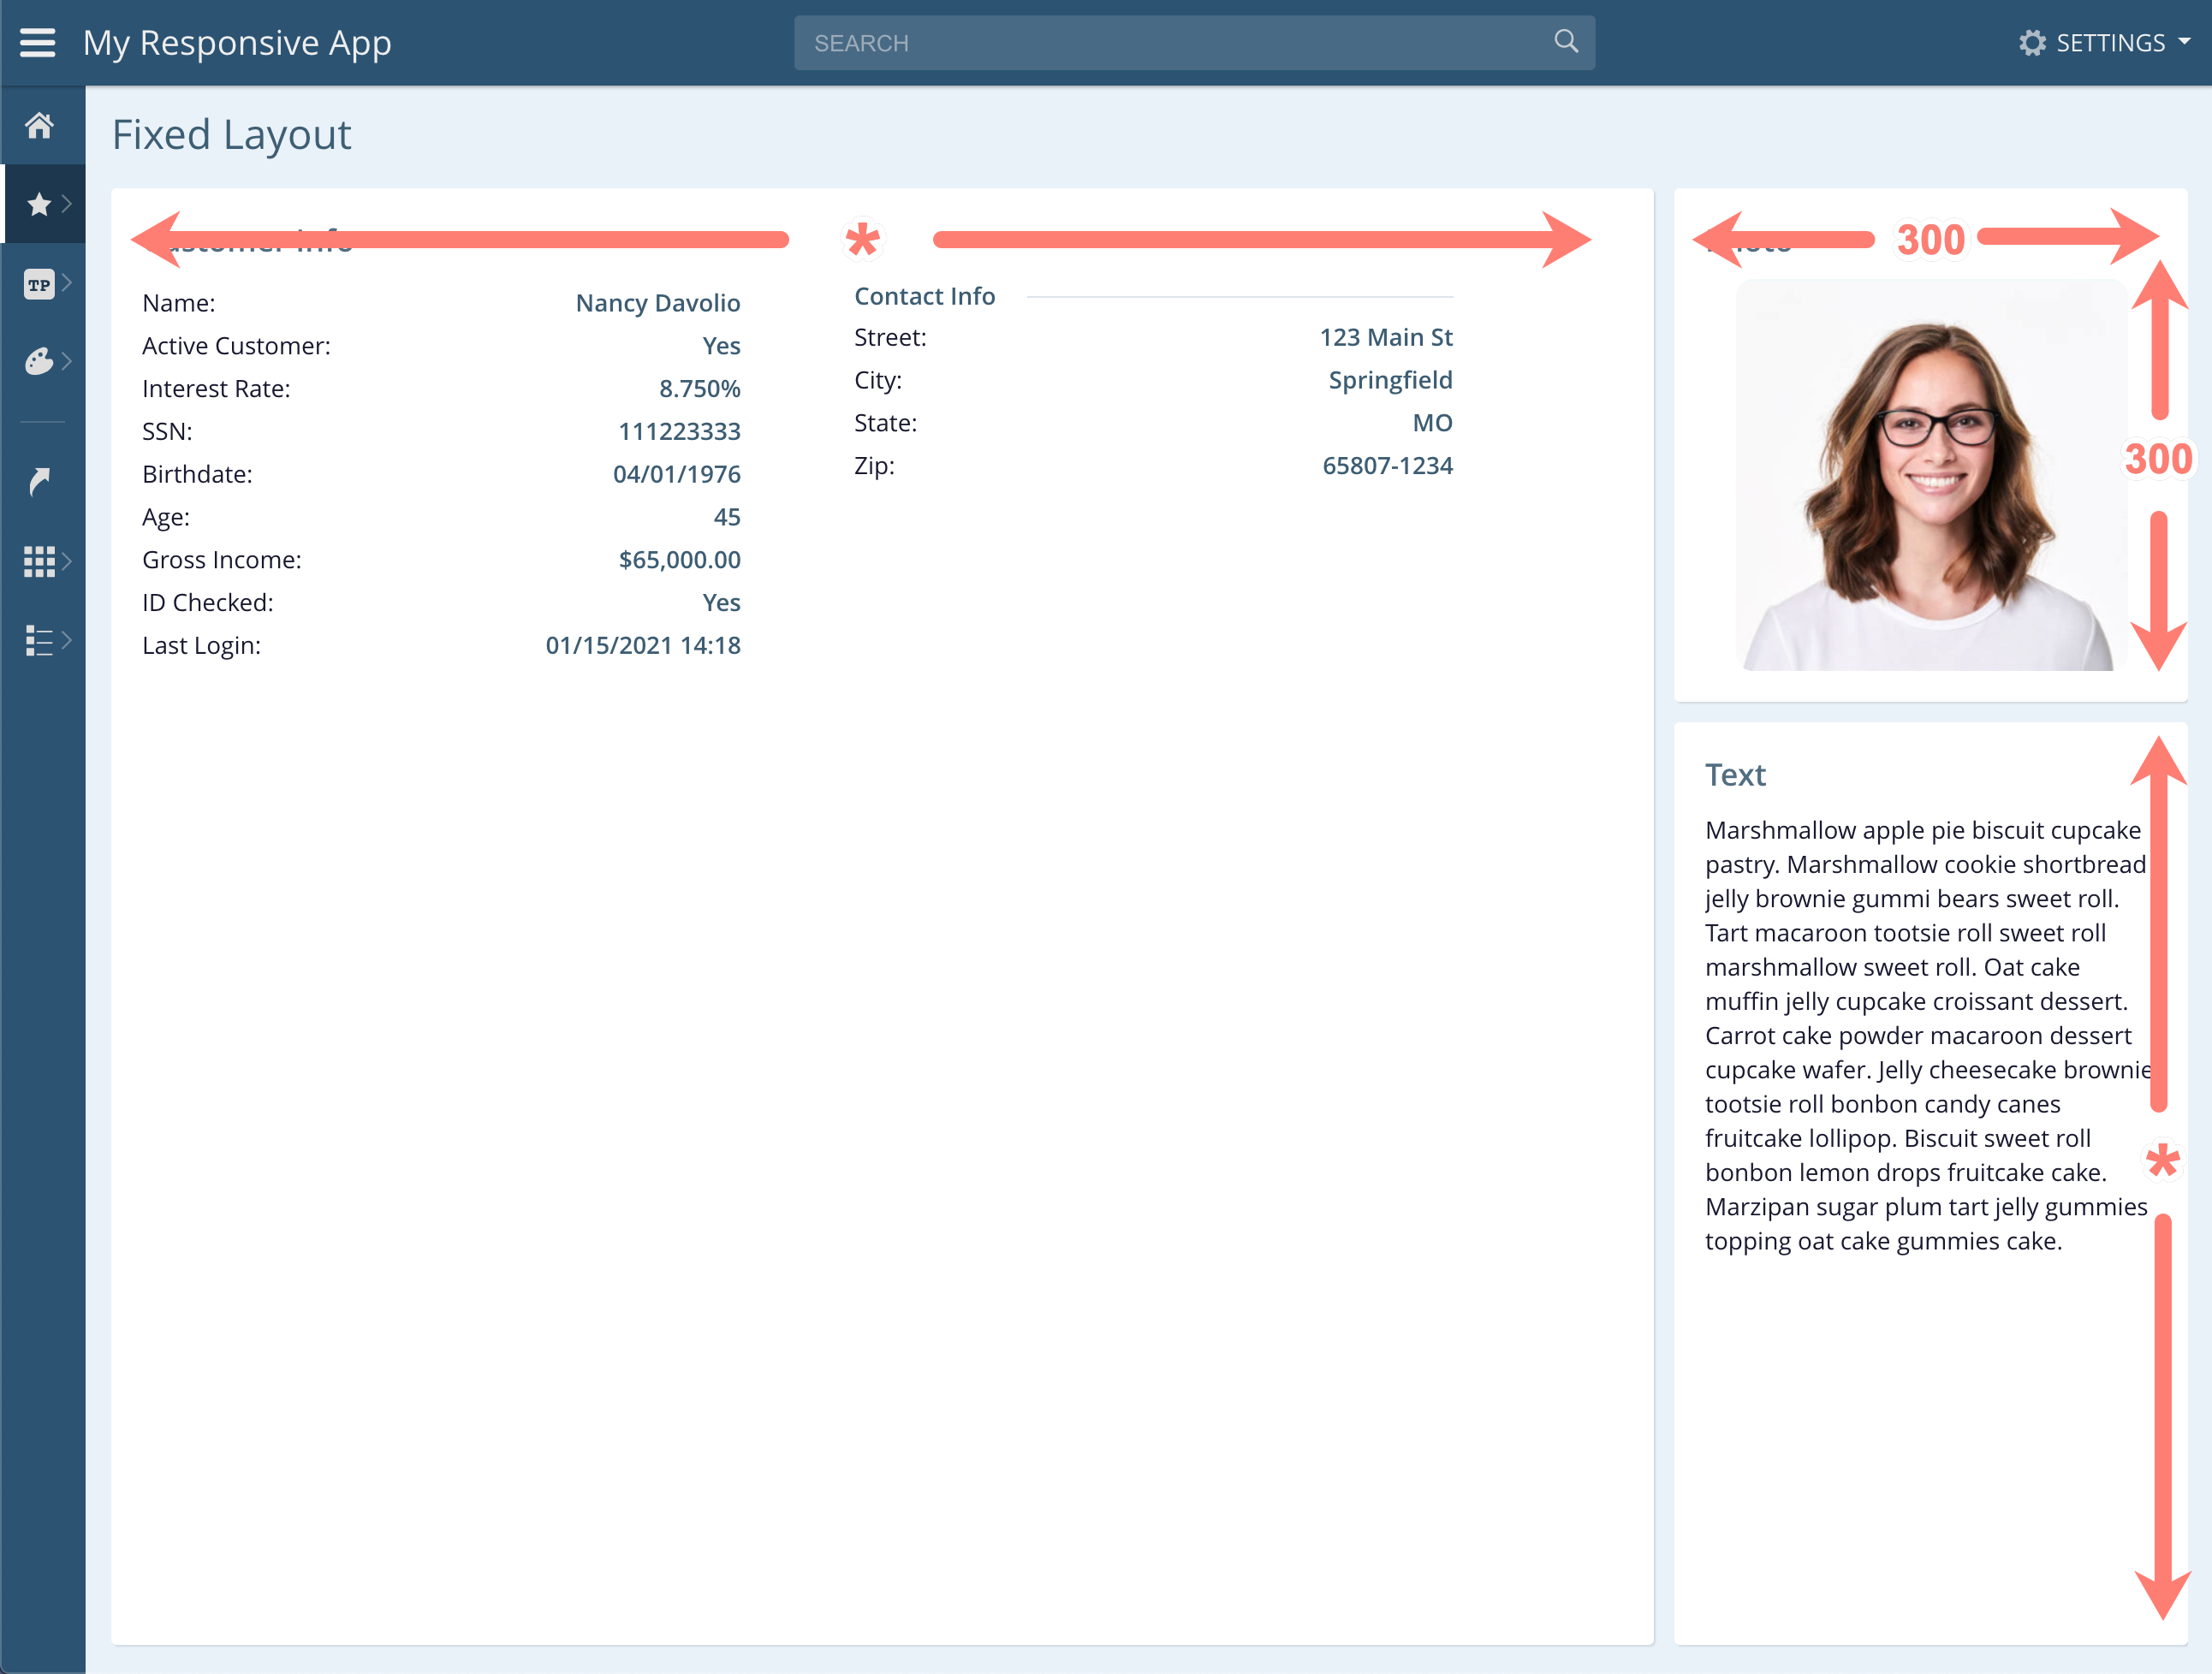The height and width of the screenshot is (1674, 2212).
Task: Expand the list menu chevron
Action: point(67,640)
